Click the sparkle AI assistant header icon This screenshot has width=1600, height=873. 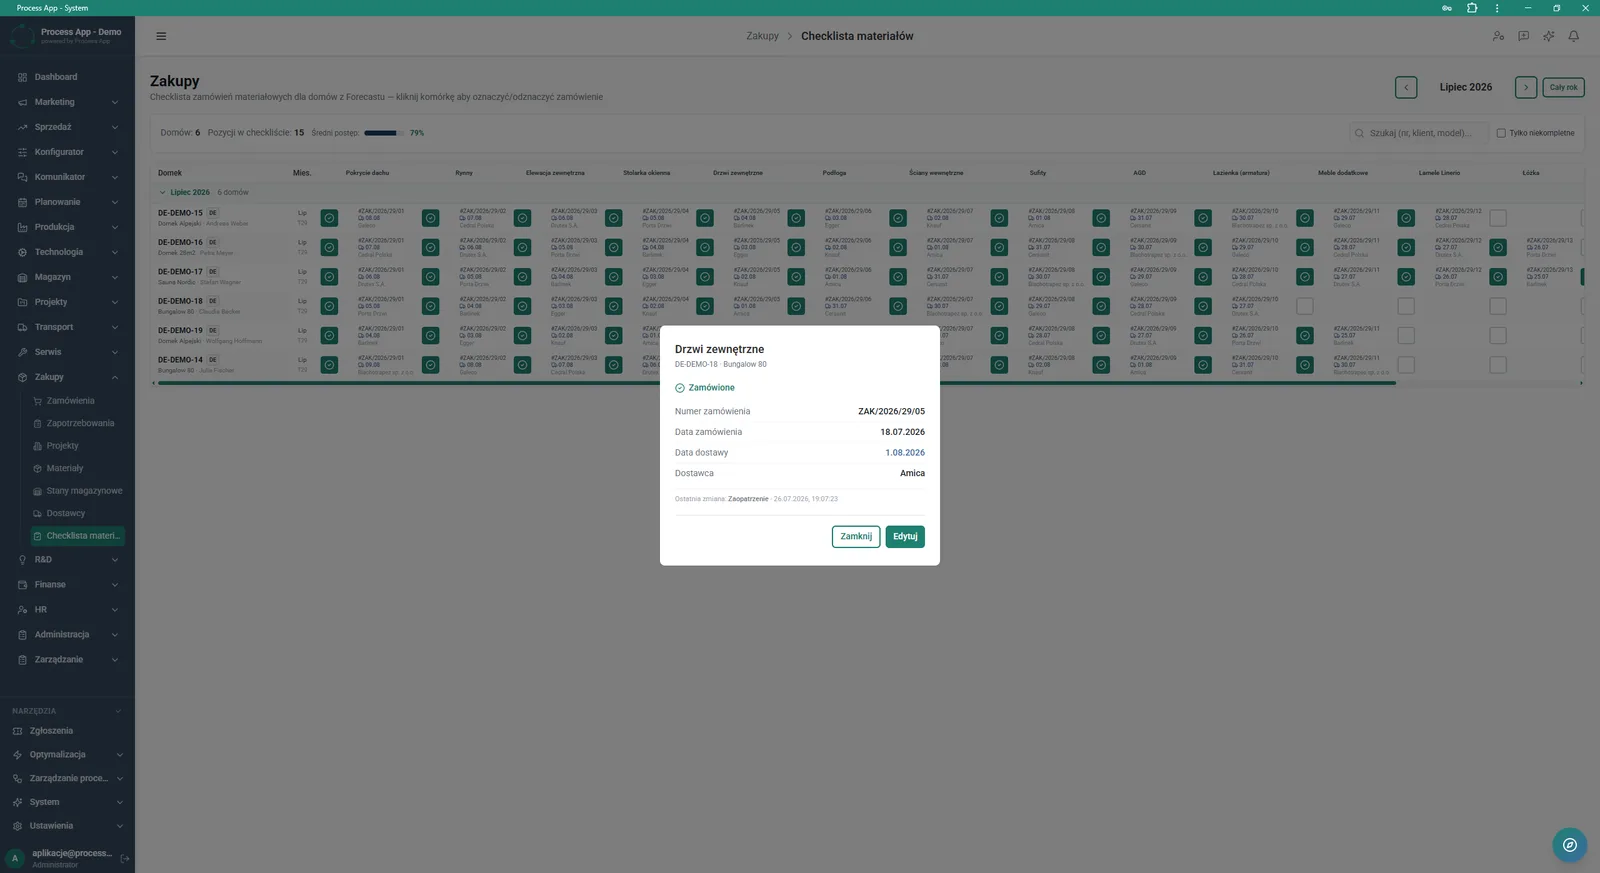1548,36
